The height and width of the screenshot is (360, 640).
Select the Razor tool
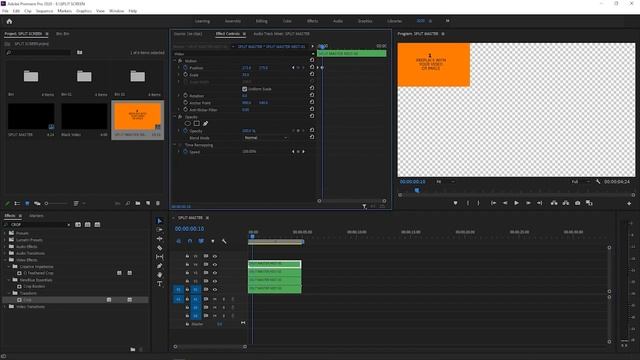tap(160, 248)
